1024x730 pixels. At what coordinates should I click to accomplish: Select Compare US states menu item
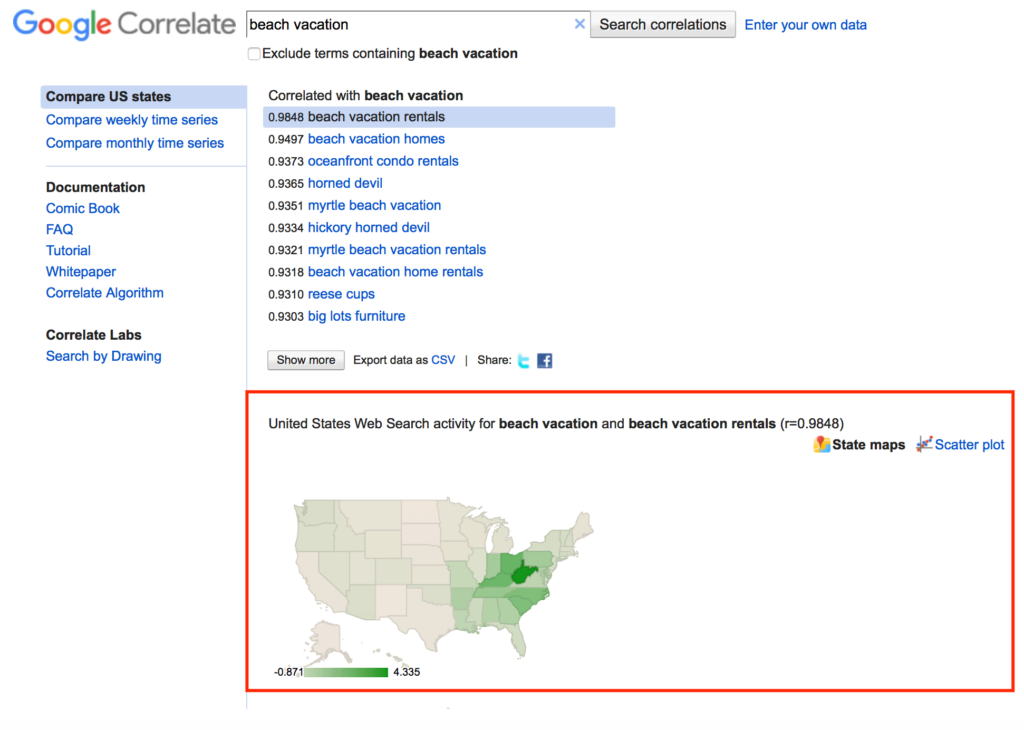click(x=108, y=97)
